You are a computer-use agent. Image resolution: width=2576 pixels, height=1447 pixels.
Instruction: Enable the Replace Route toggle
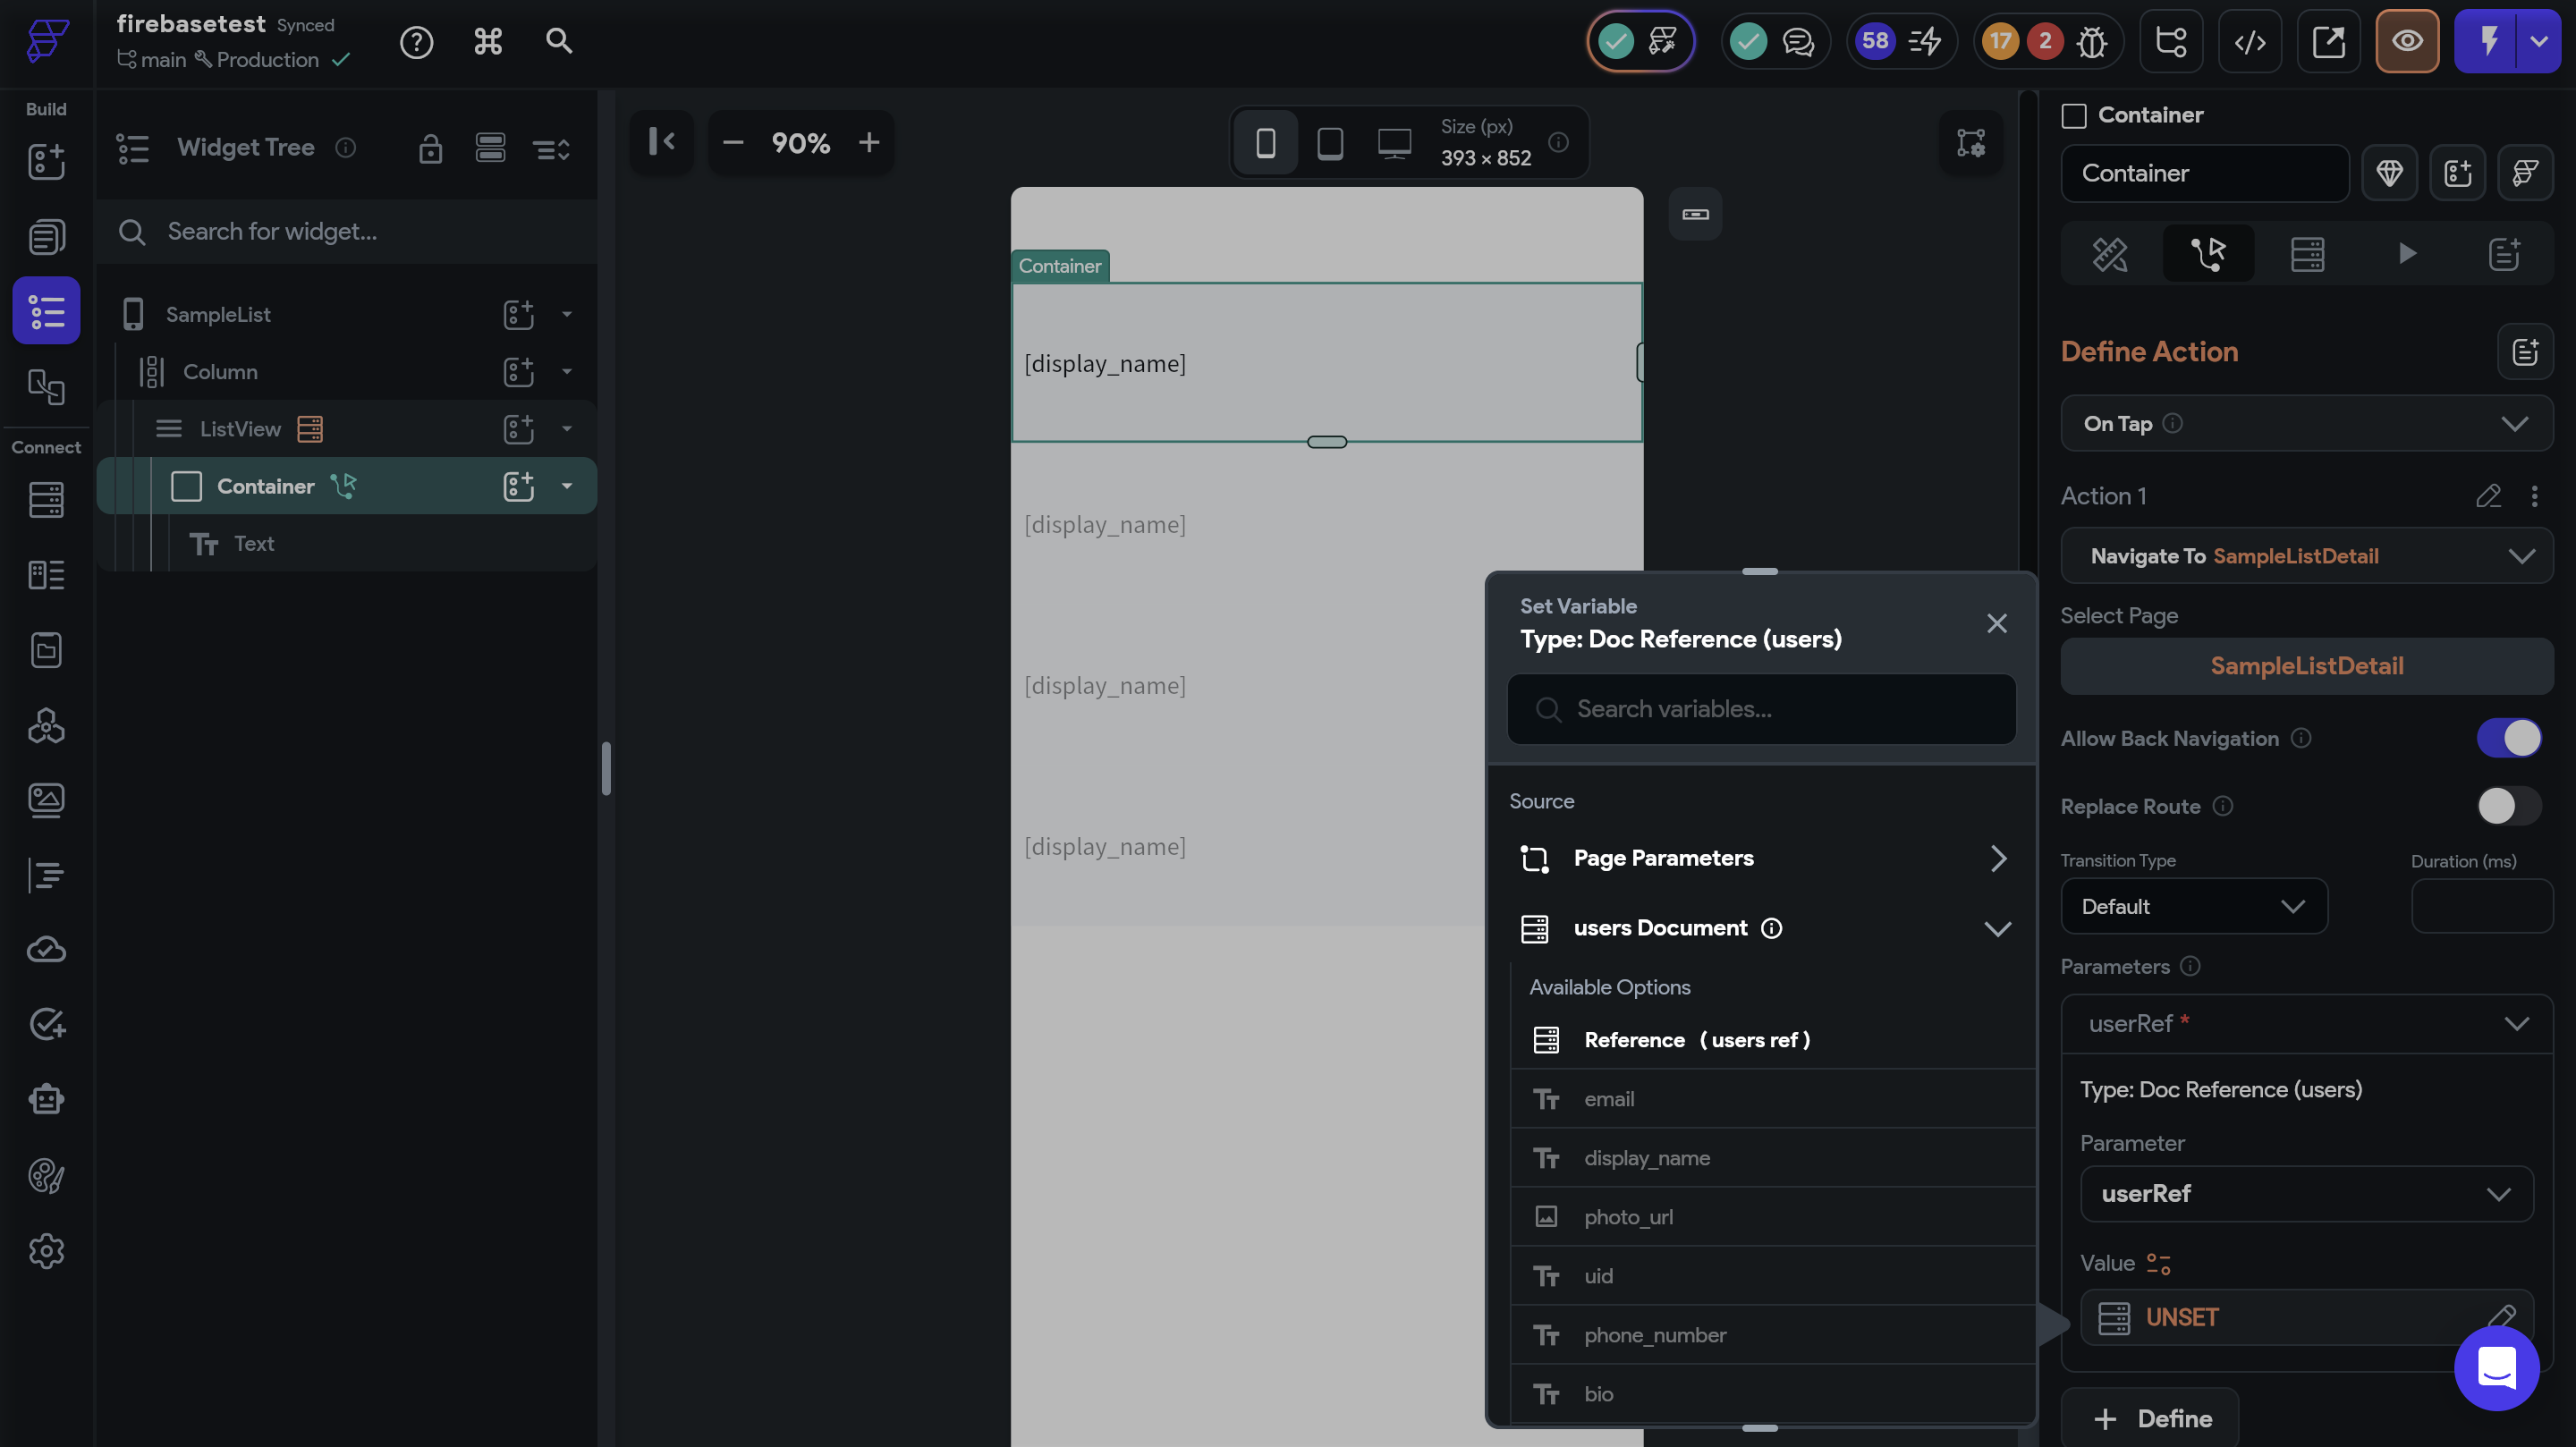[2508, 806]
